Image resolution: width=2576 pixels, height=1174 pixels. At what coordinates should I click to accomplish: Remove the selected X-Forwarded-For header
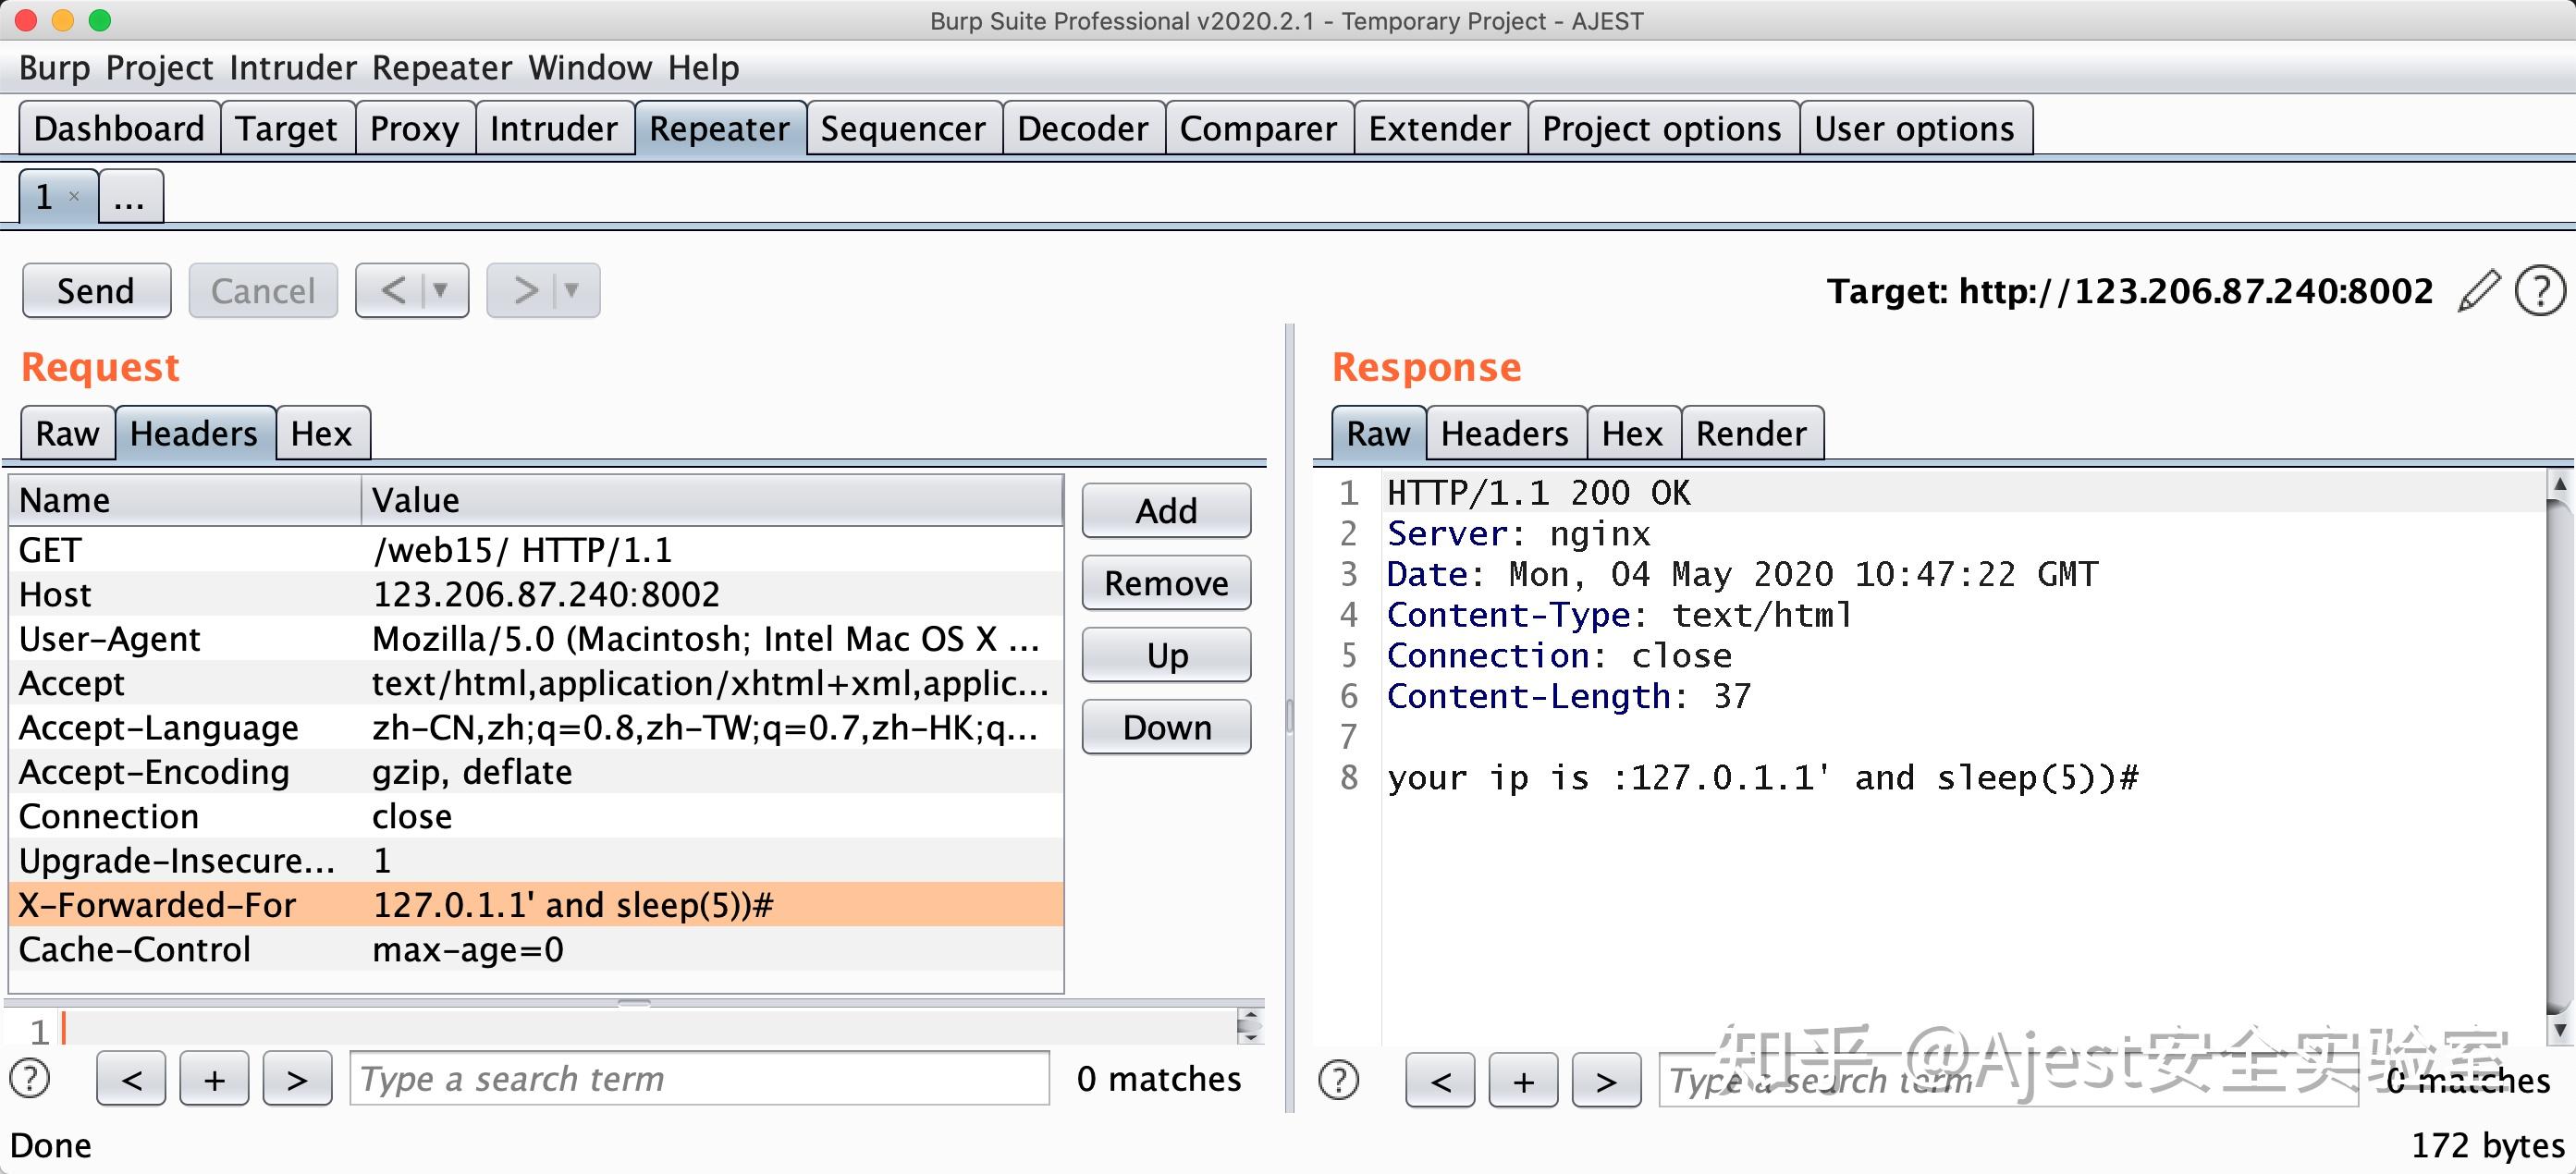point(1165,582)
